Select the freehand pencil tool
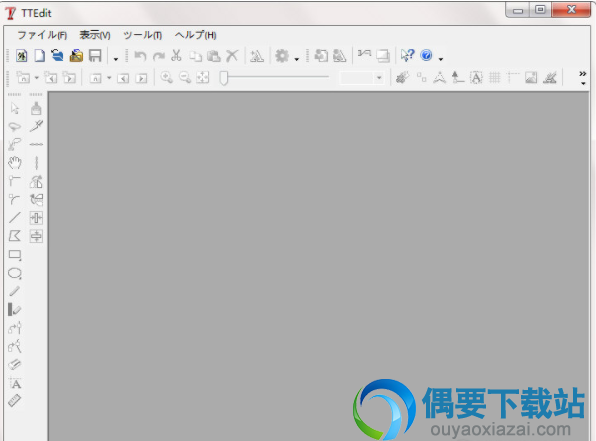This screenshot has height=441, width=596. (15, 291)
